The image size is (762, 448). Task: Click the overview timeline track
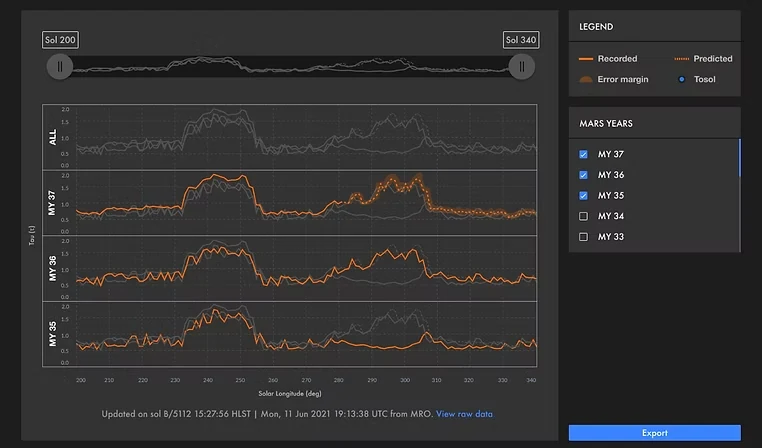tap(291, 67)
